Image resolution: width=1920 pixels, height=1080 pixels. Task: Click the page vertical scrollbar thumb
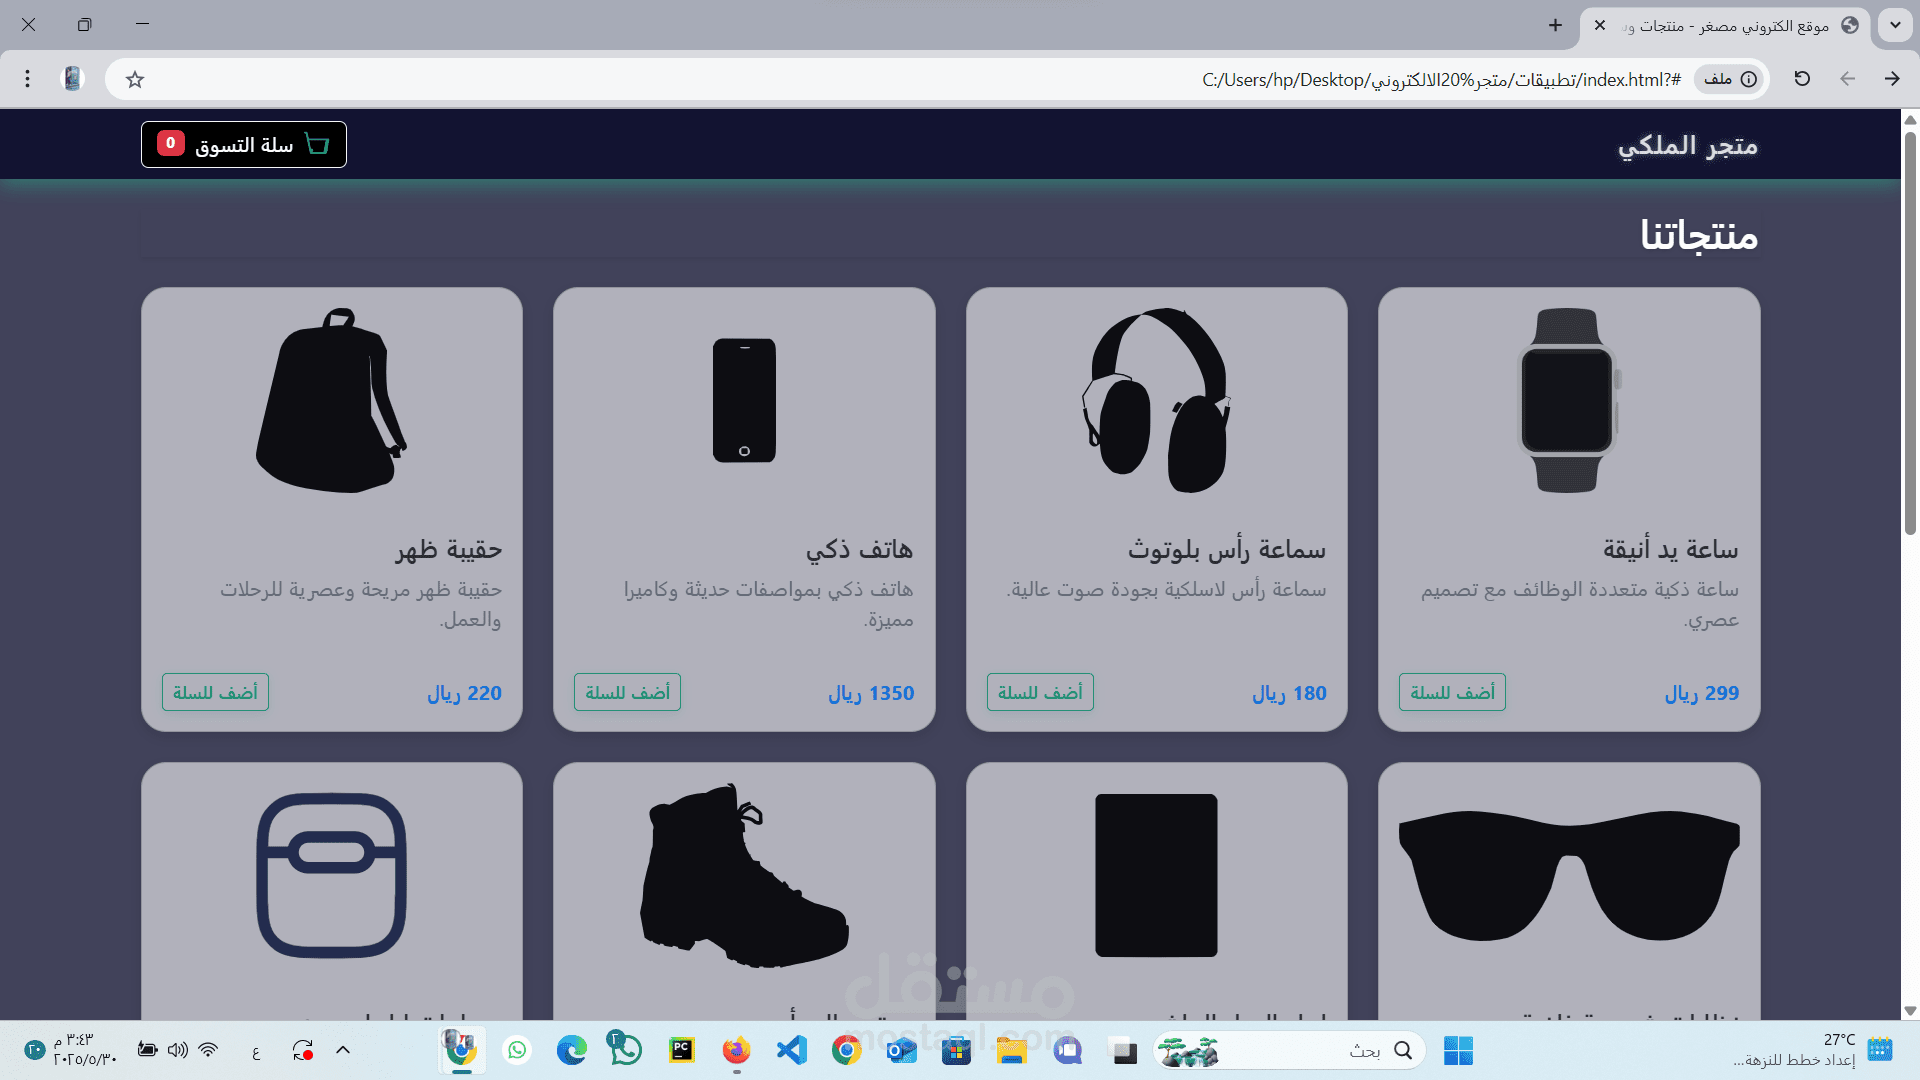pos(1910,333)
